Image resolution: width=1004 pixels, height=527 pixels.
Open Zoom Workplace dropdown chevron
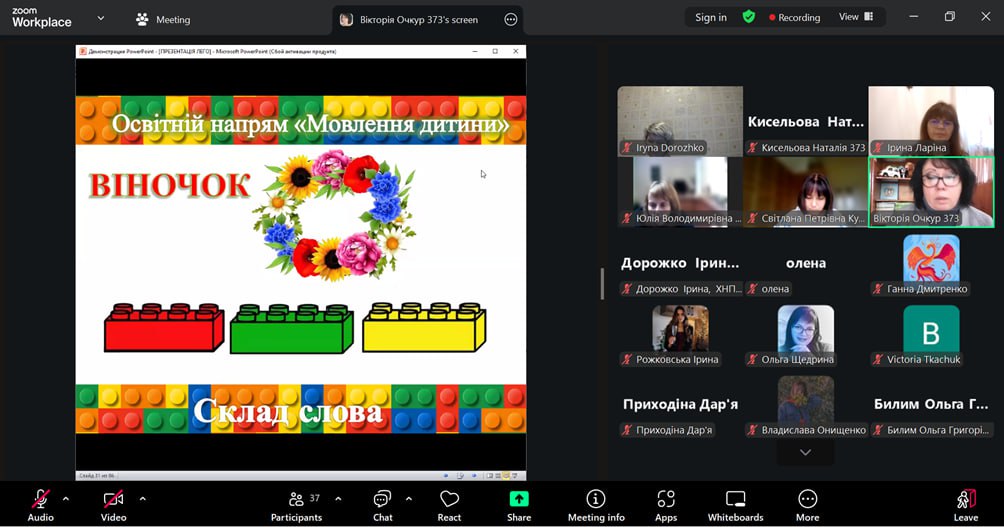point(101,18)
